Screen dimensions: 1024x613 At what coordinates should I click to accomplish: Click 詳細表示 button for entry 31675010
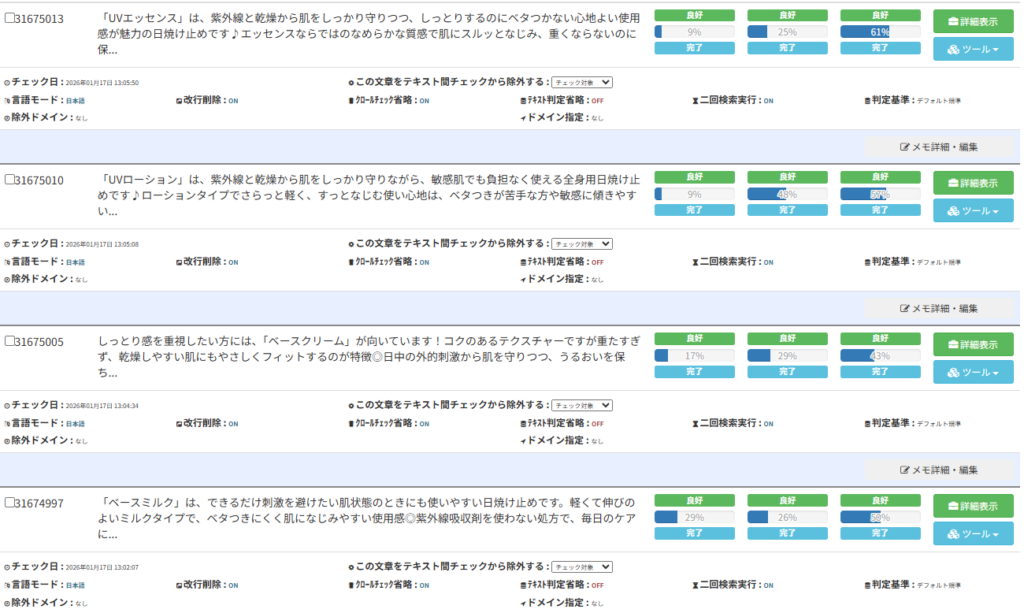click(x=973, y=183)
